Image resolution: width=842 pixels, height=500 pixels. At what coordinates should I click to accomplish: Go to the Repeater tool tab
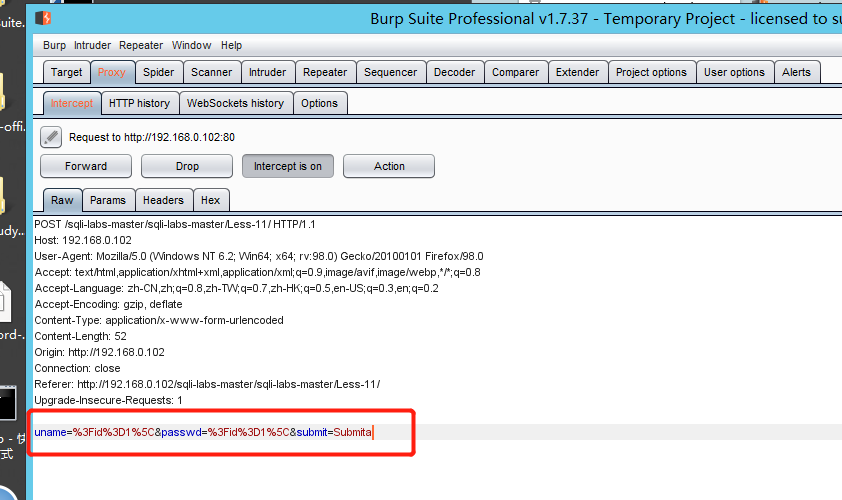pos(325,72)
